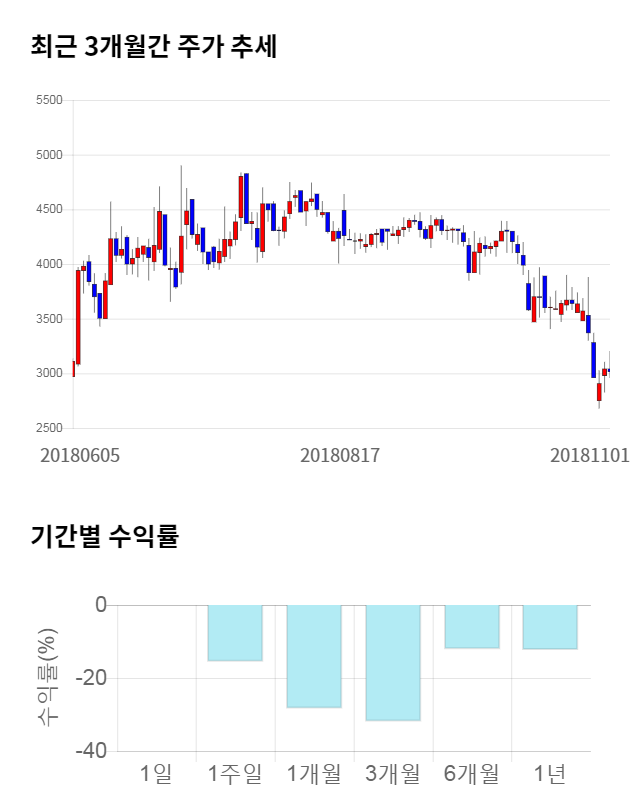Select the 1년 axis label
Screen dimensions: 640x810
[550, 773]
